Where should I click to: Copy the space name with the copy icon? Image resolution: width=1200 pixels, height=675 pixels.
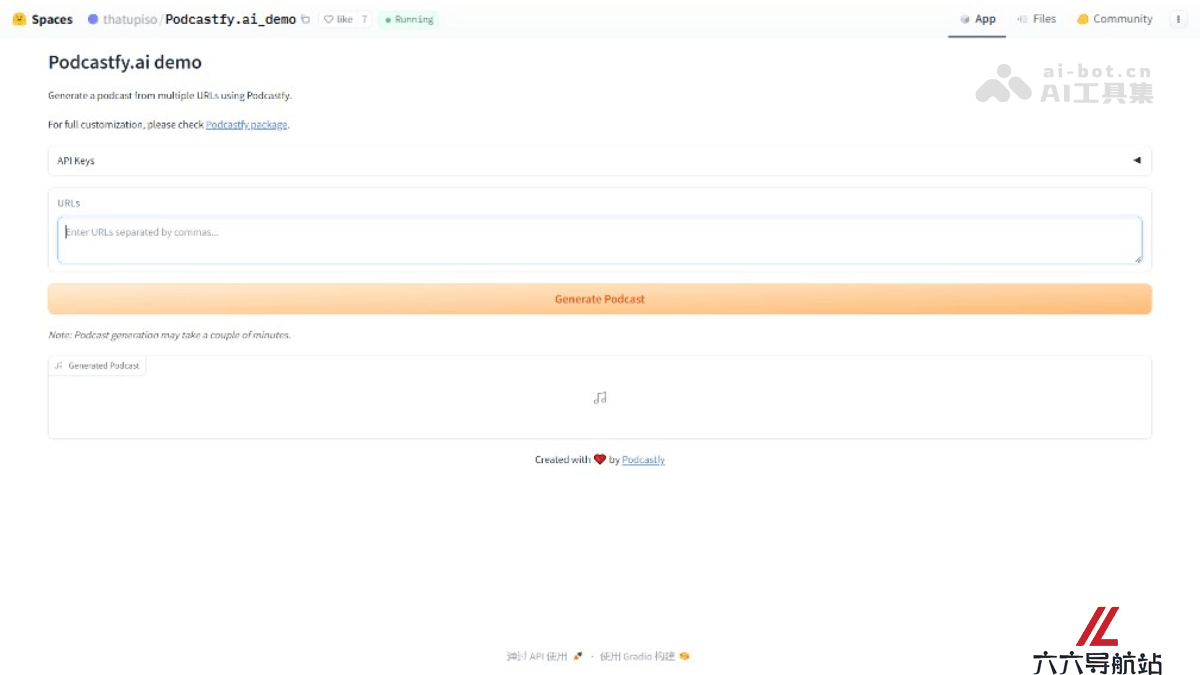[x=306, y=19]
